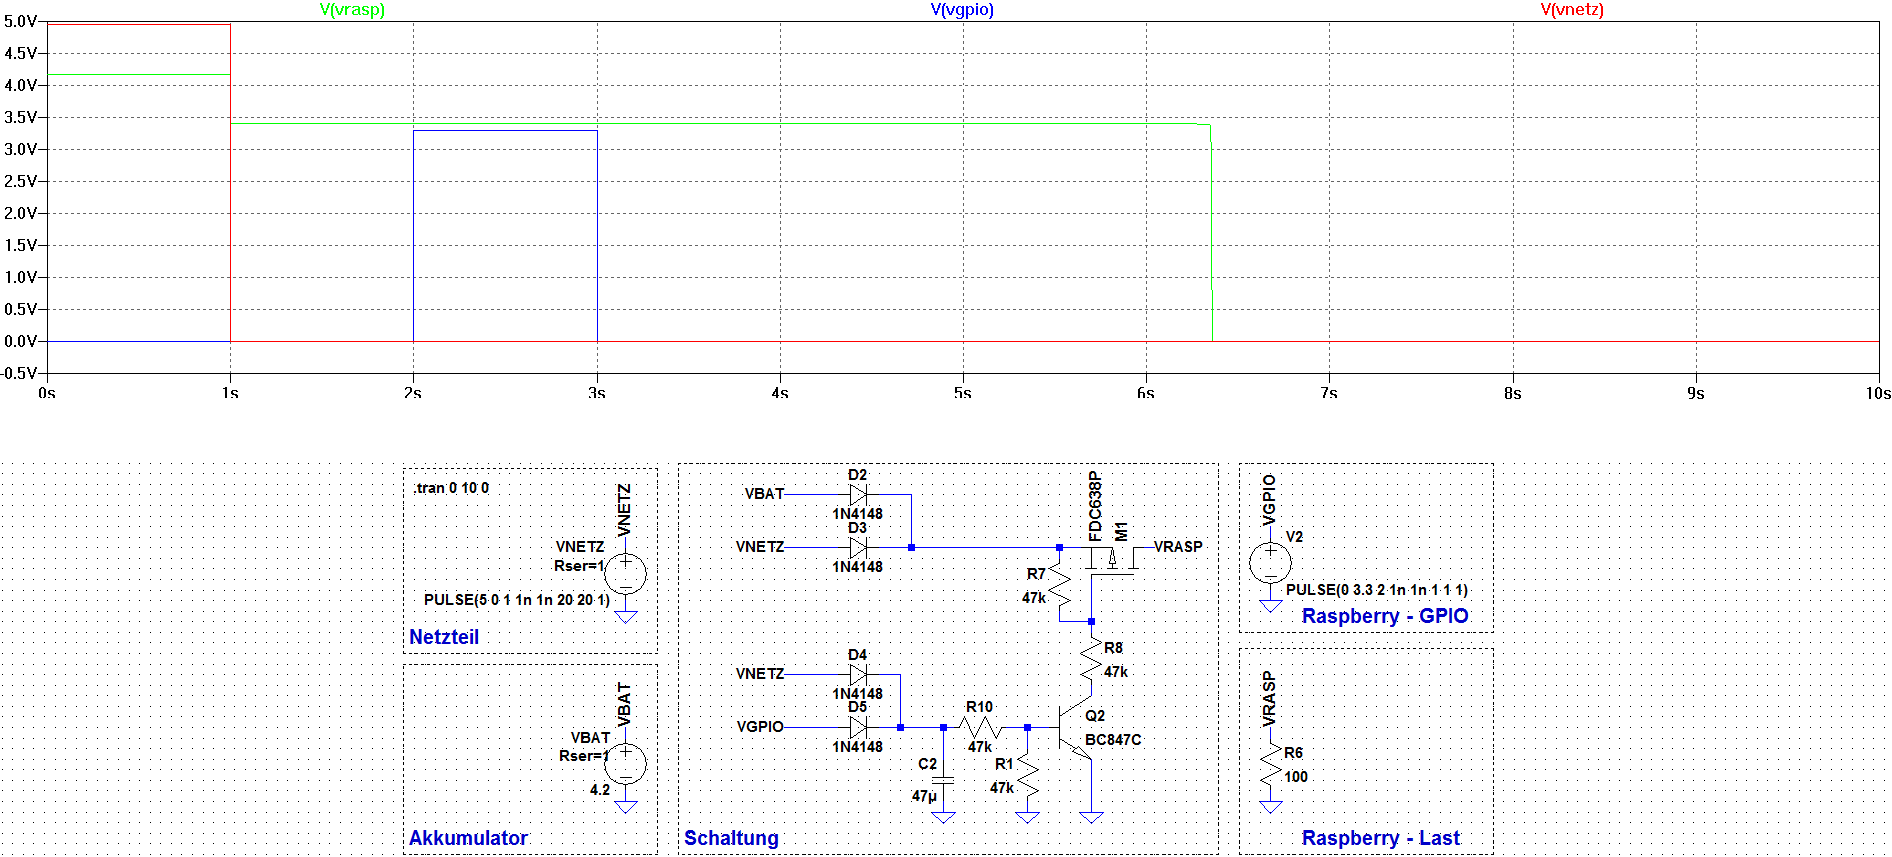Click the 5.0V voltage axis label
The width and height of the screenshot is (1892, 857).
tap(21, 21)
